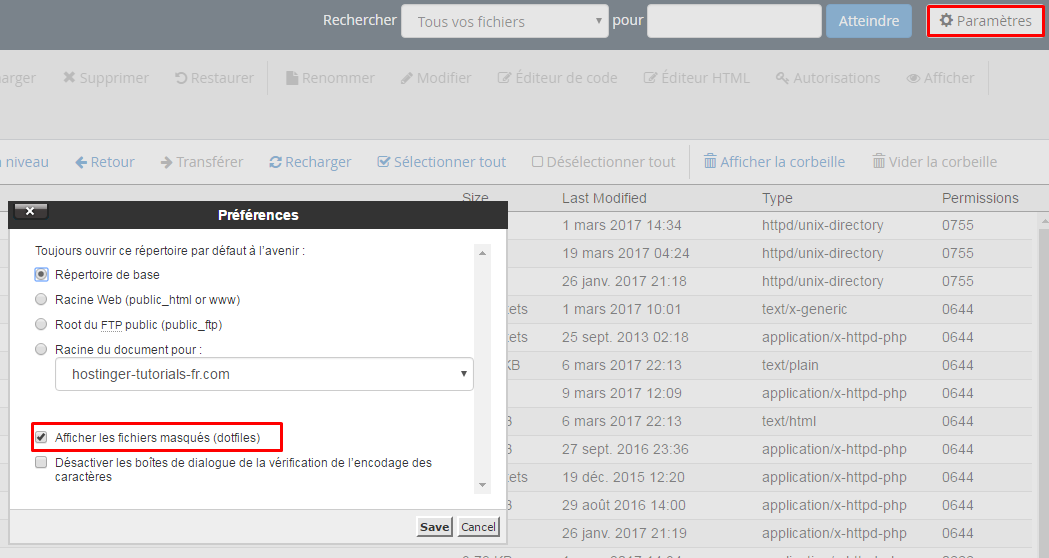The image size is (1049, 558).
Task: Sort by the Type column header
Action: [x=777, y=198]
